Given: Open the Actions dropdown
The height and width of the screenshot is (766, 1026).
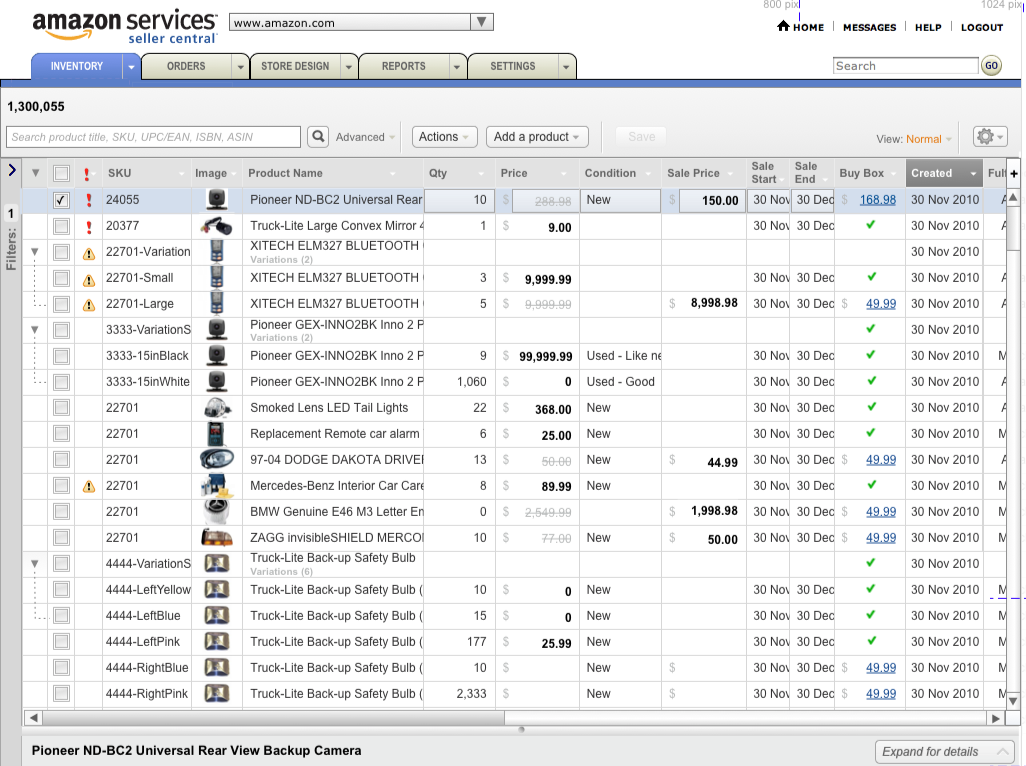Looking at the screenshot, I should click(444, 137).
